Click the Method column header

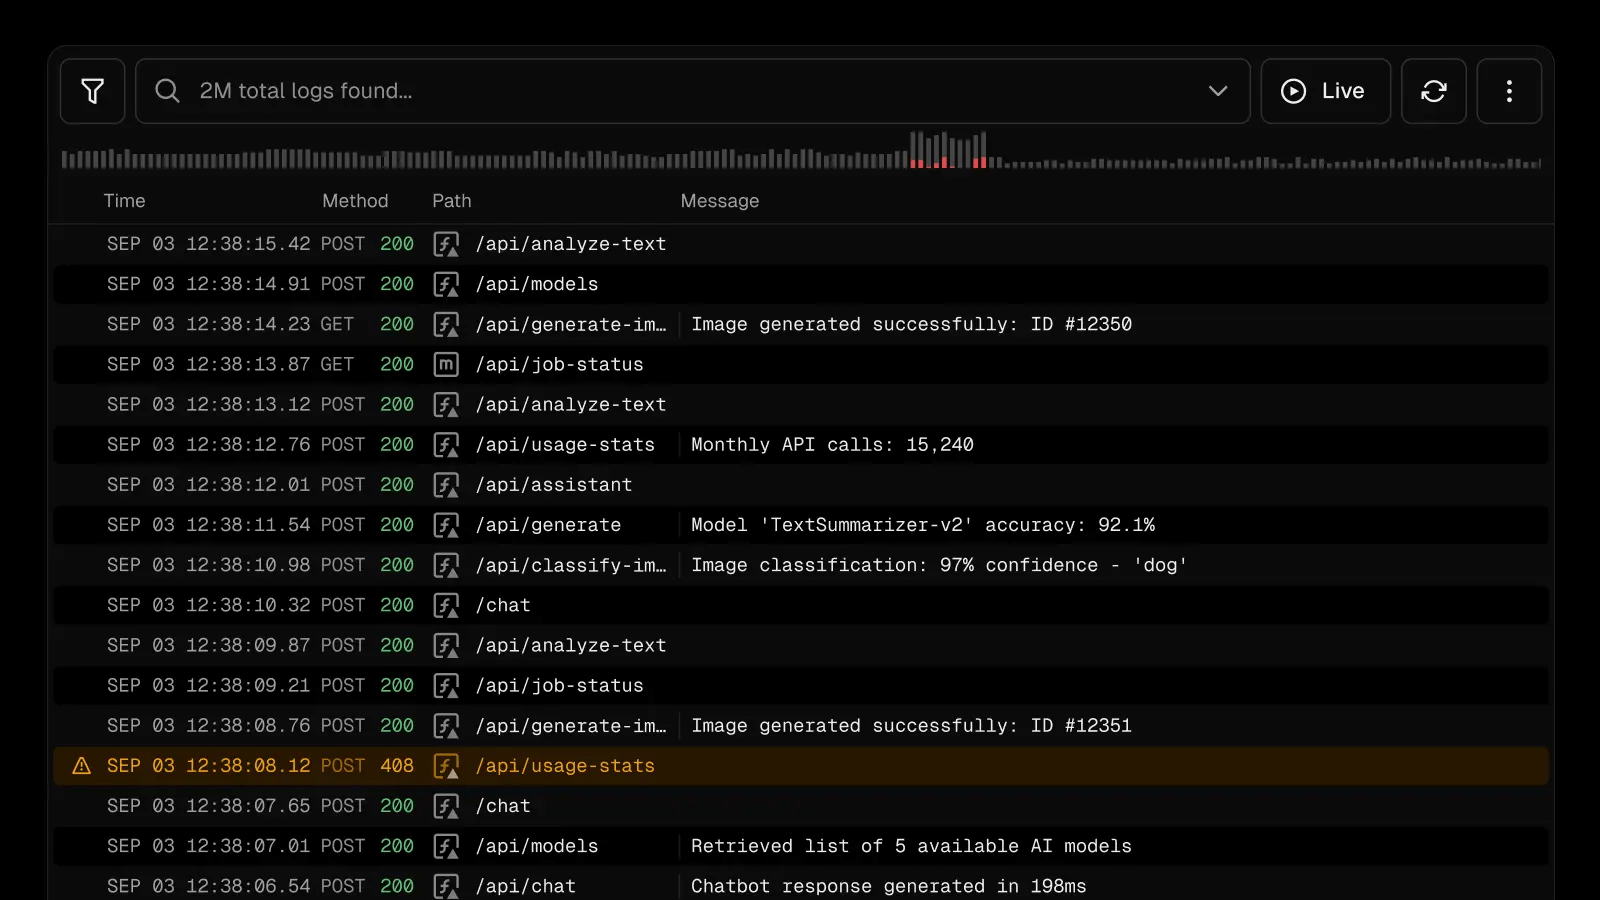(355, 201)
